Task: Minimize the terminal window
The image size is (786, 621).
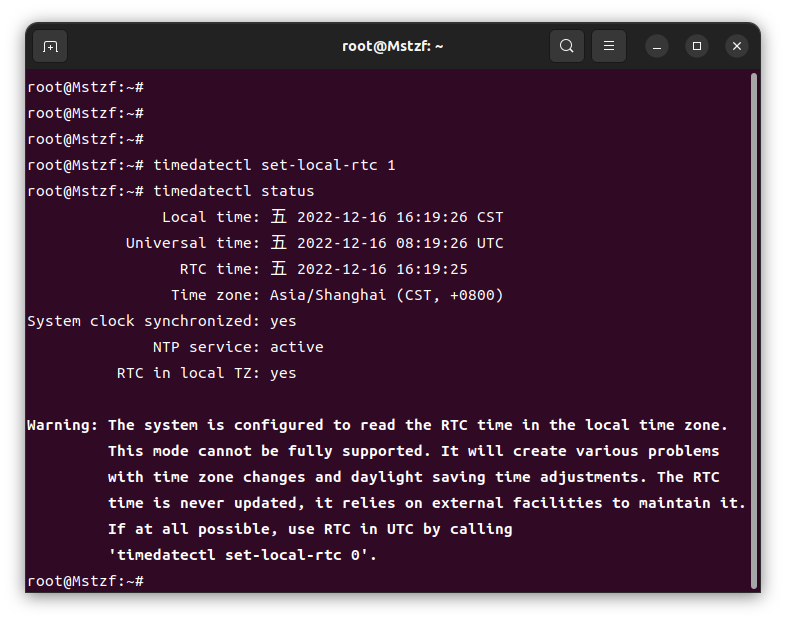Action: [657, 47]
